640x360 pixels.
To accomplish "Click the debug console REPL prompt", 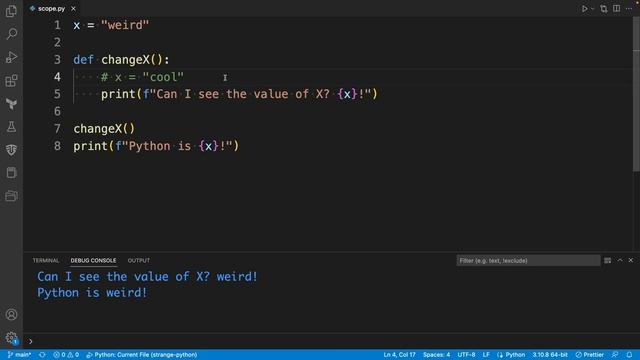I will pyautogui.click(x=331, y=341).
